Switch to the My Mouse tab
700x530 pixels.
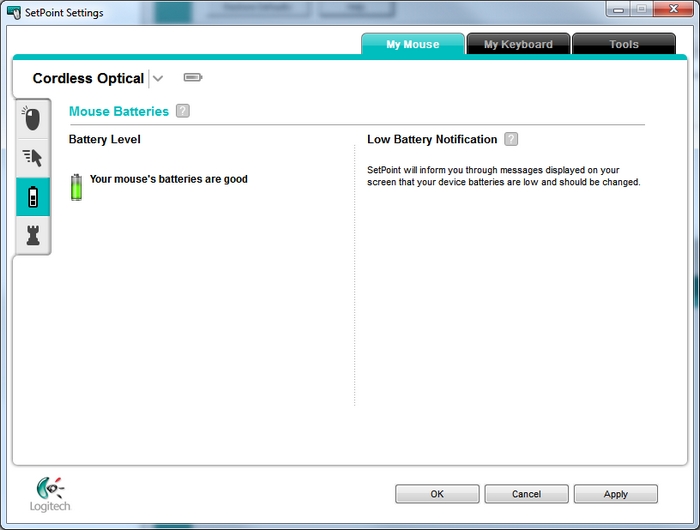pos(412,44)
